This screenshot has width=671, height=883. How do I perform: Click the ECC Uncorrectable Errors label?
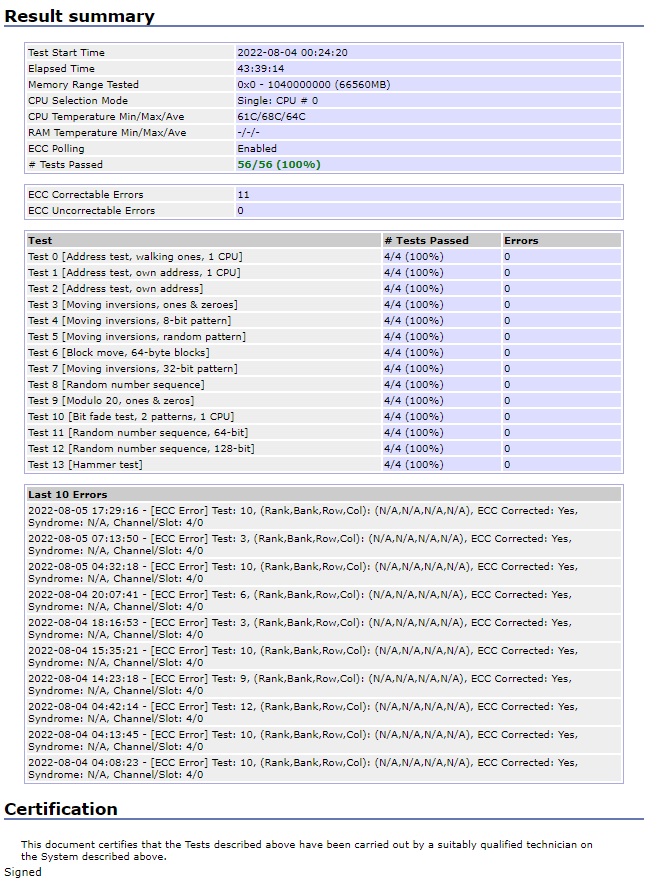(x=91, y=211)
